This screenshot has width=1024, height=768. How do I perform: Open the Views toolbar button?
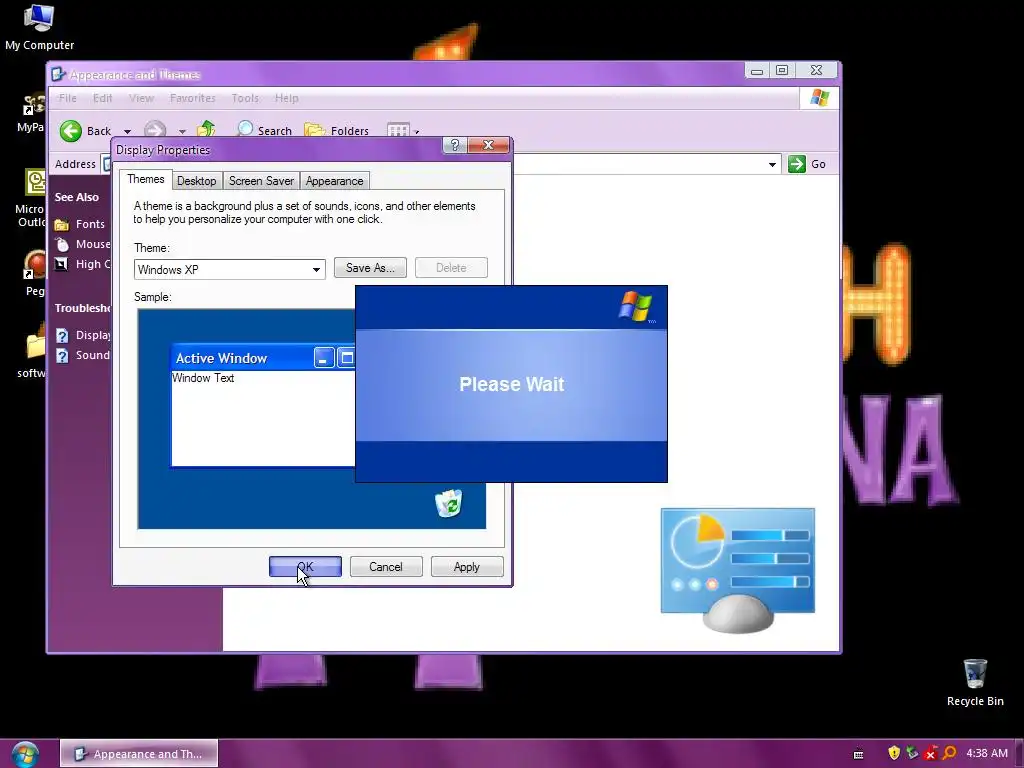point(398,130)
